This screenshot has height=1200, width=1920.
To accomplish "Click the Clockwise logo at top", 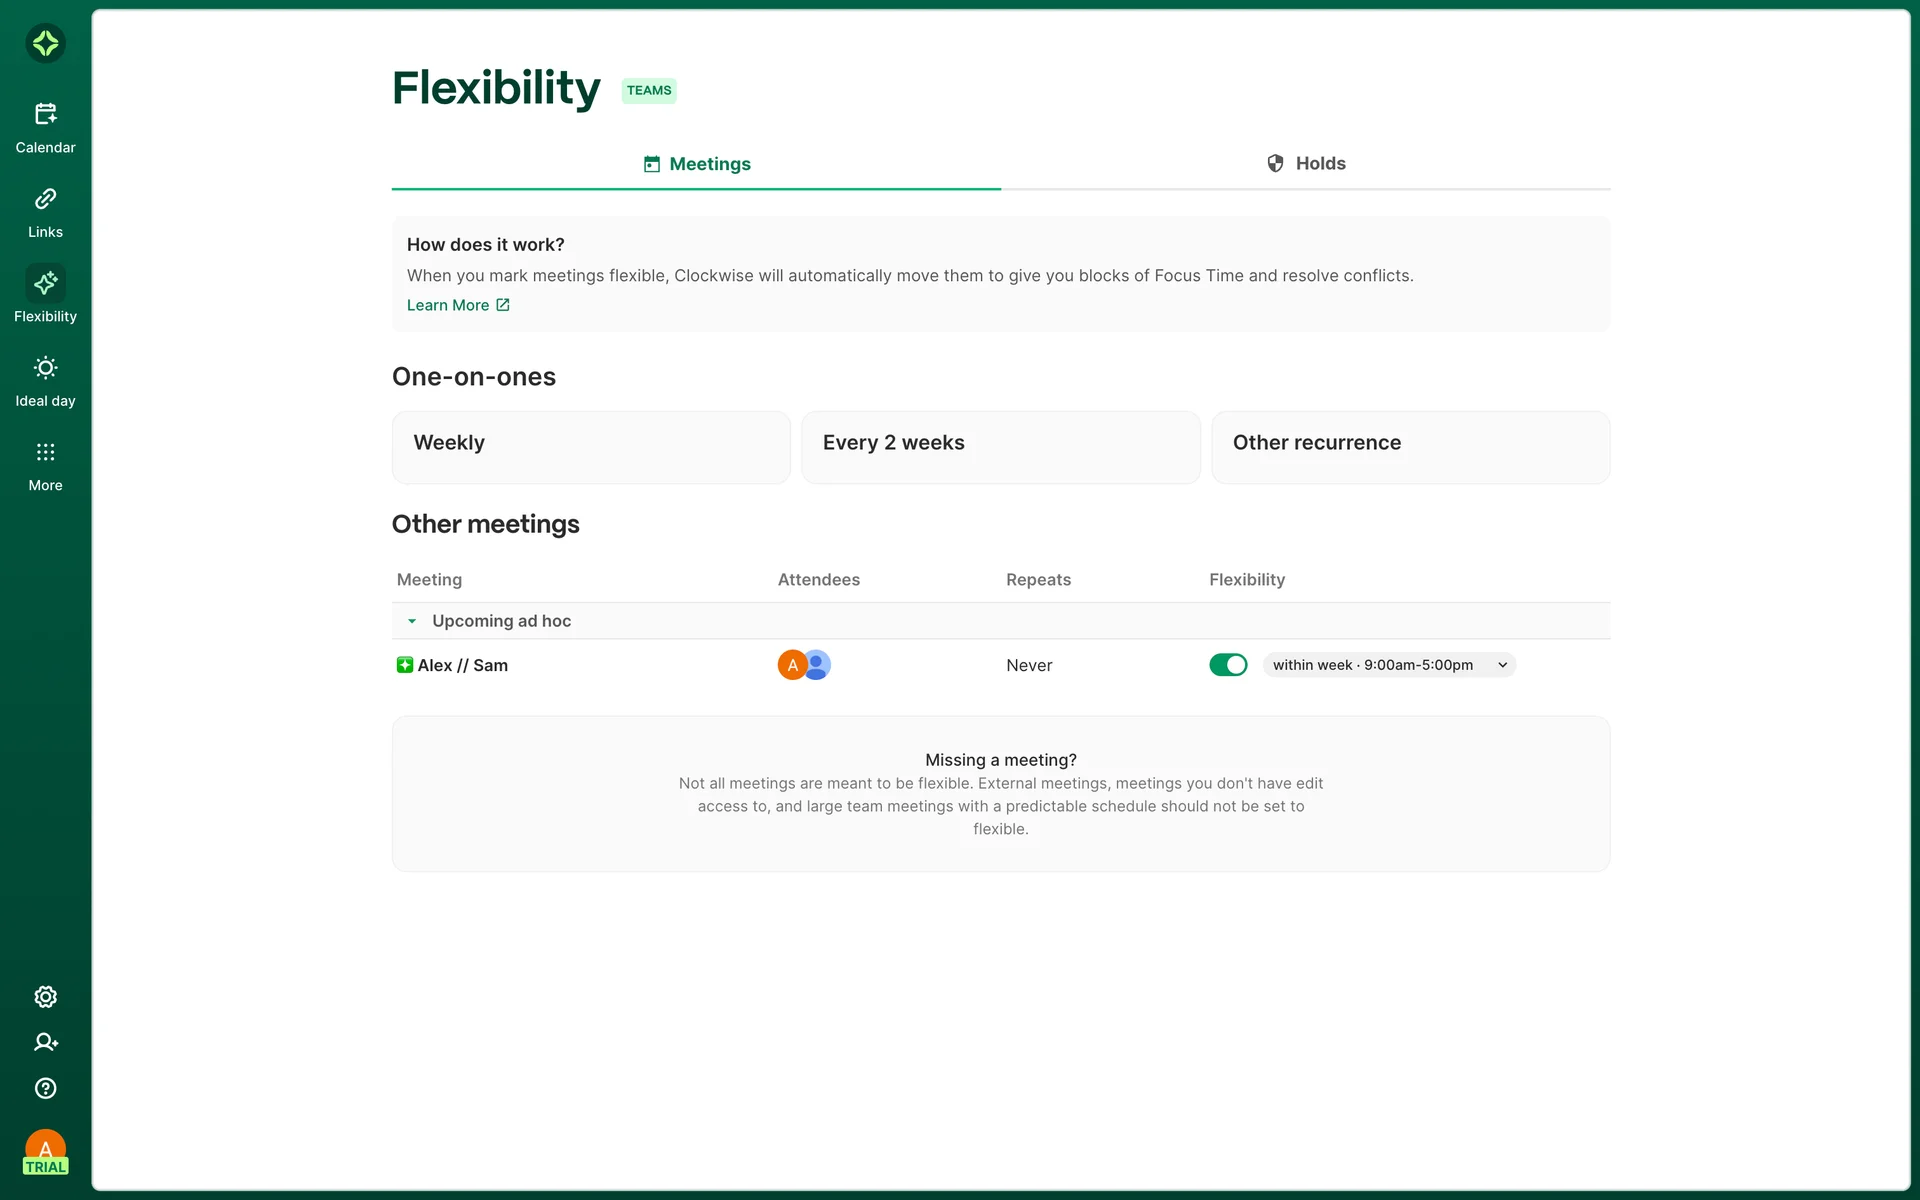I will tap(45, 43).
